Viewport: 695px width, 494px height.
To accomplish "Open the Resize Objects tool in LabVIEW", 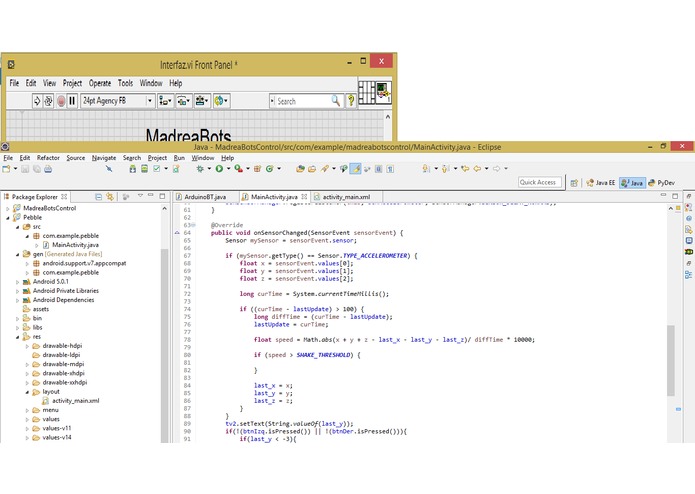I will 202,101.
